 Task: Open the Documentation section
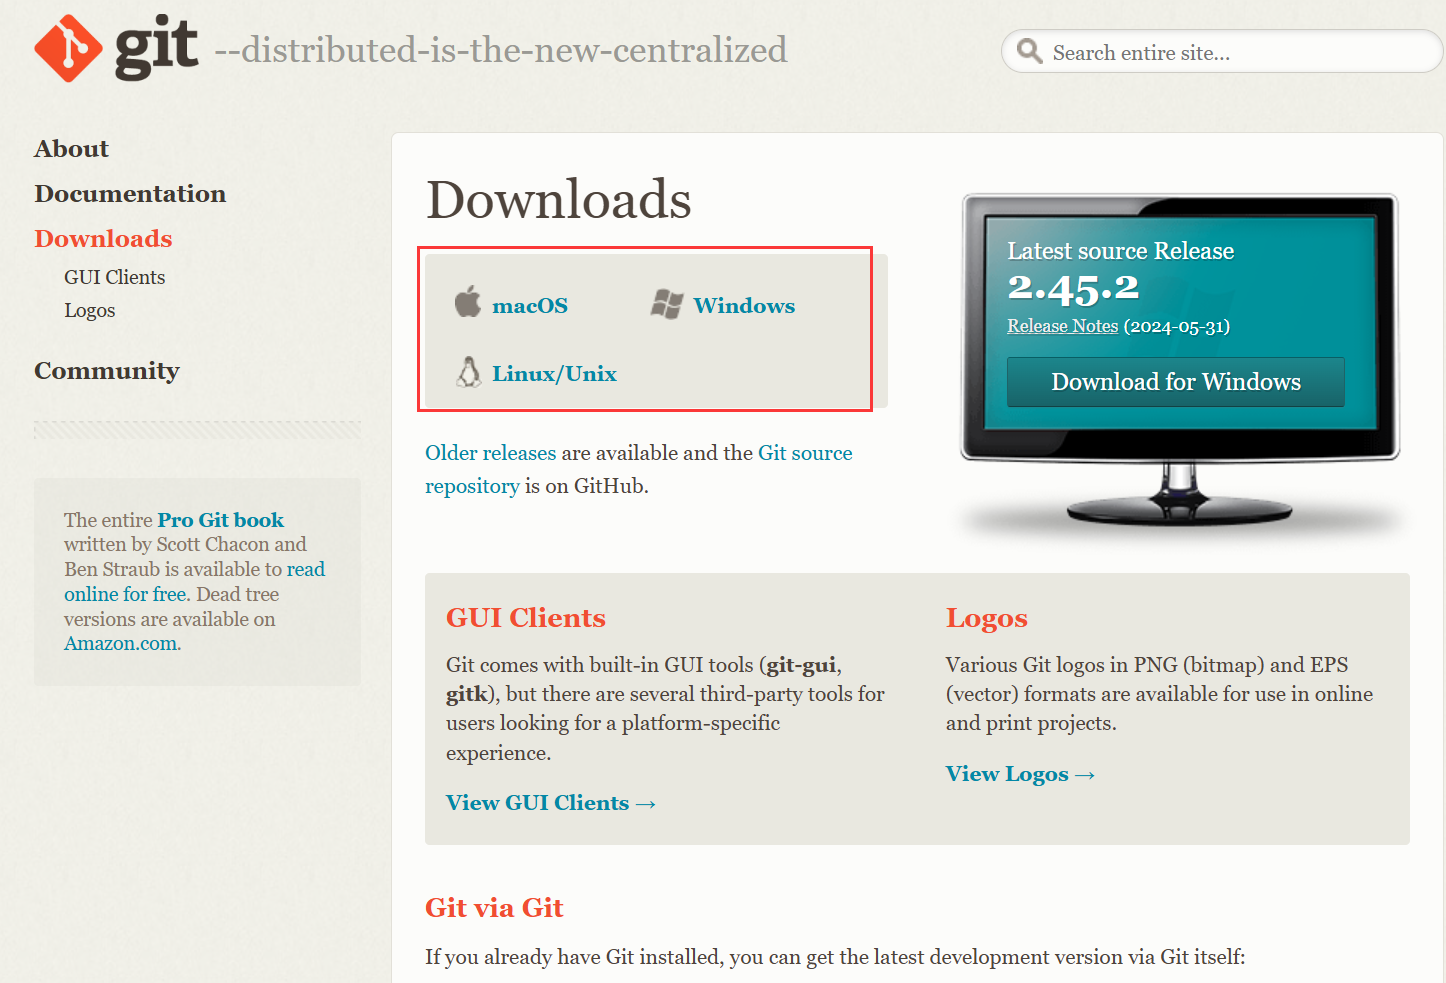130,194
